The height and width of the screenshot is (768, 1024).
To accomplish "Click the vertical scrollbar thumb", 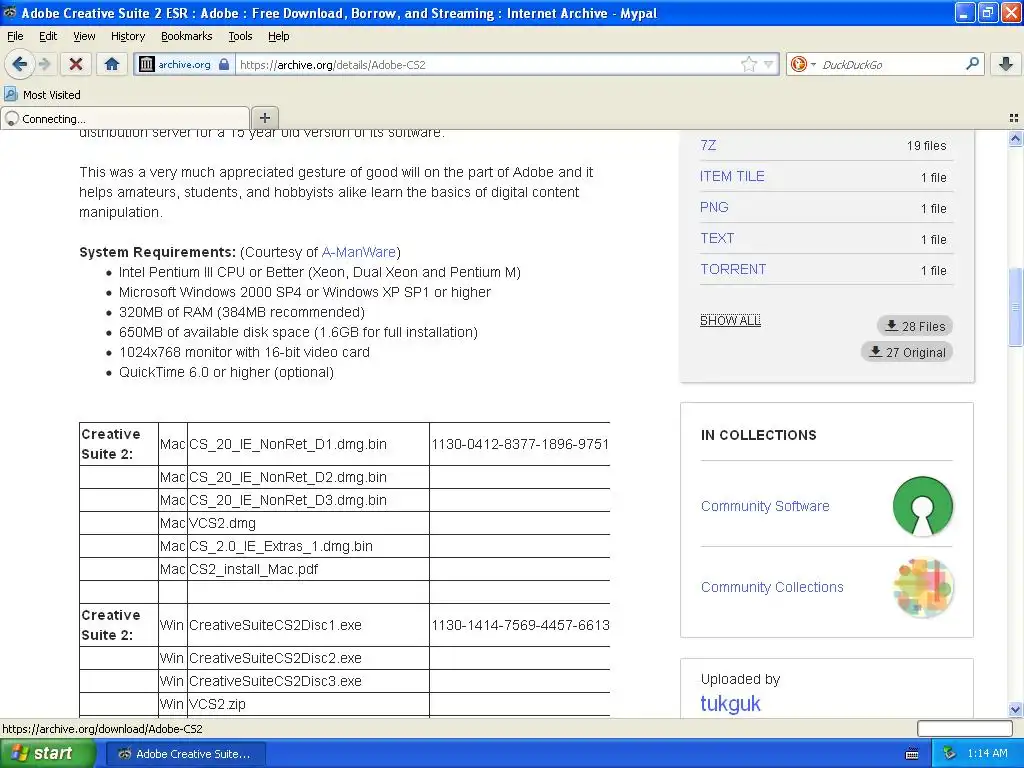I will [1016, 307].
